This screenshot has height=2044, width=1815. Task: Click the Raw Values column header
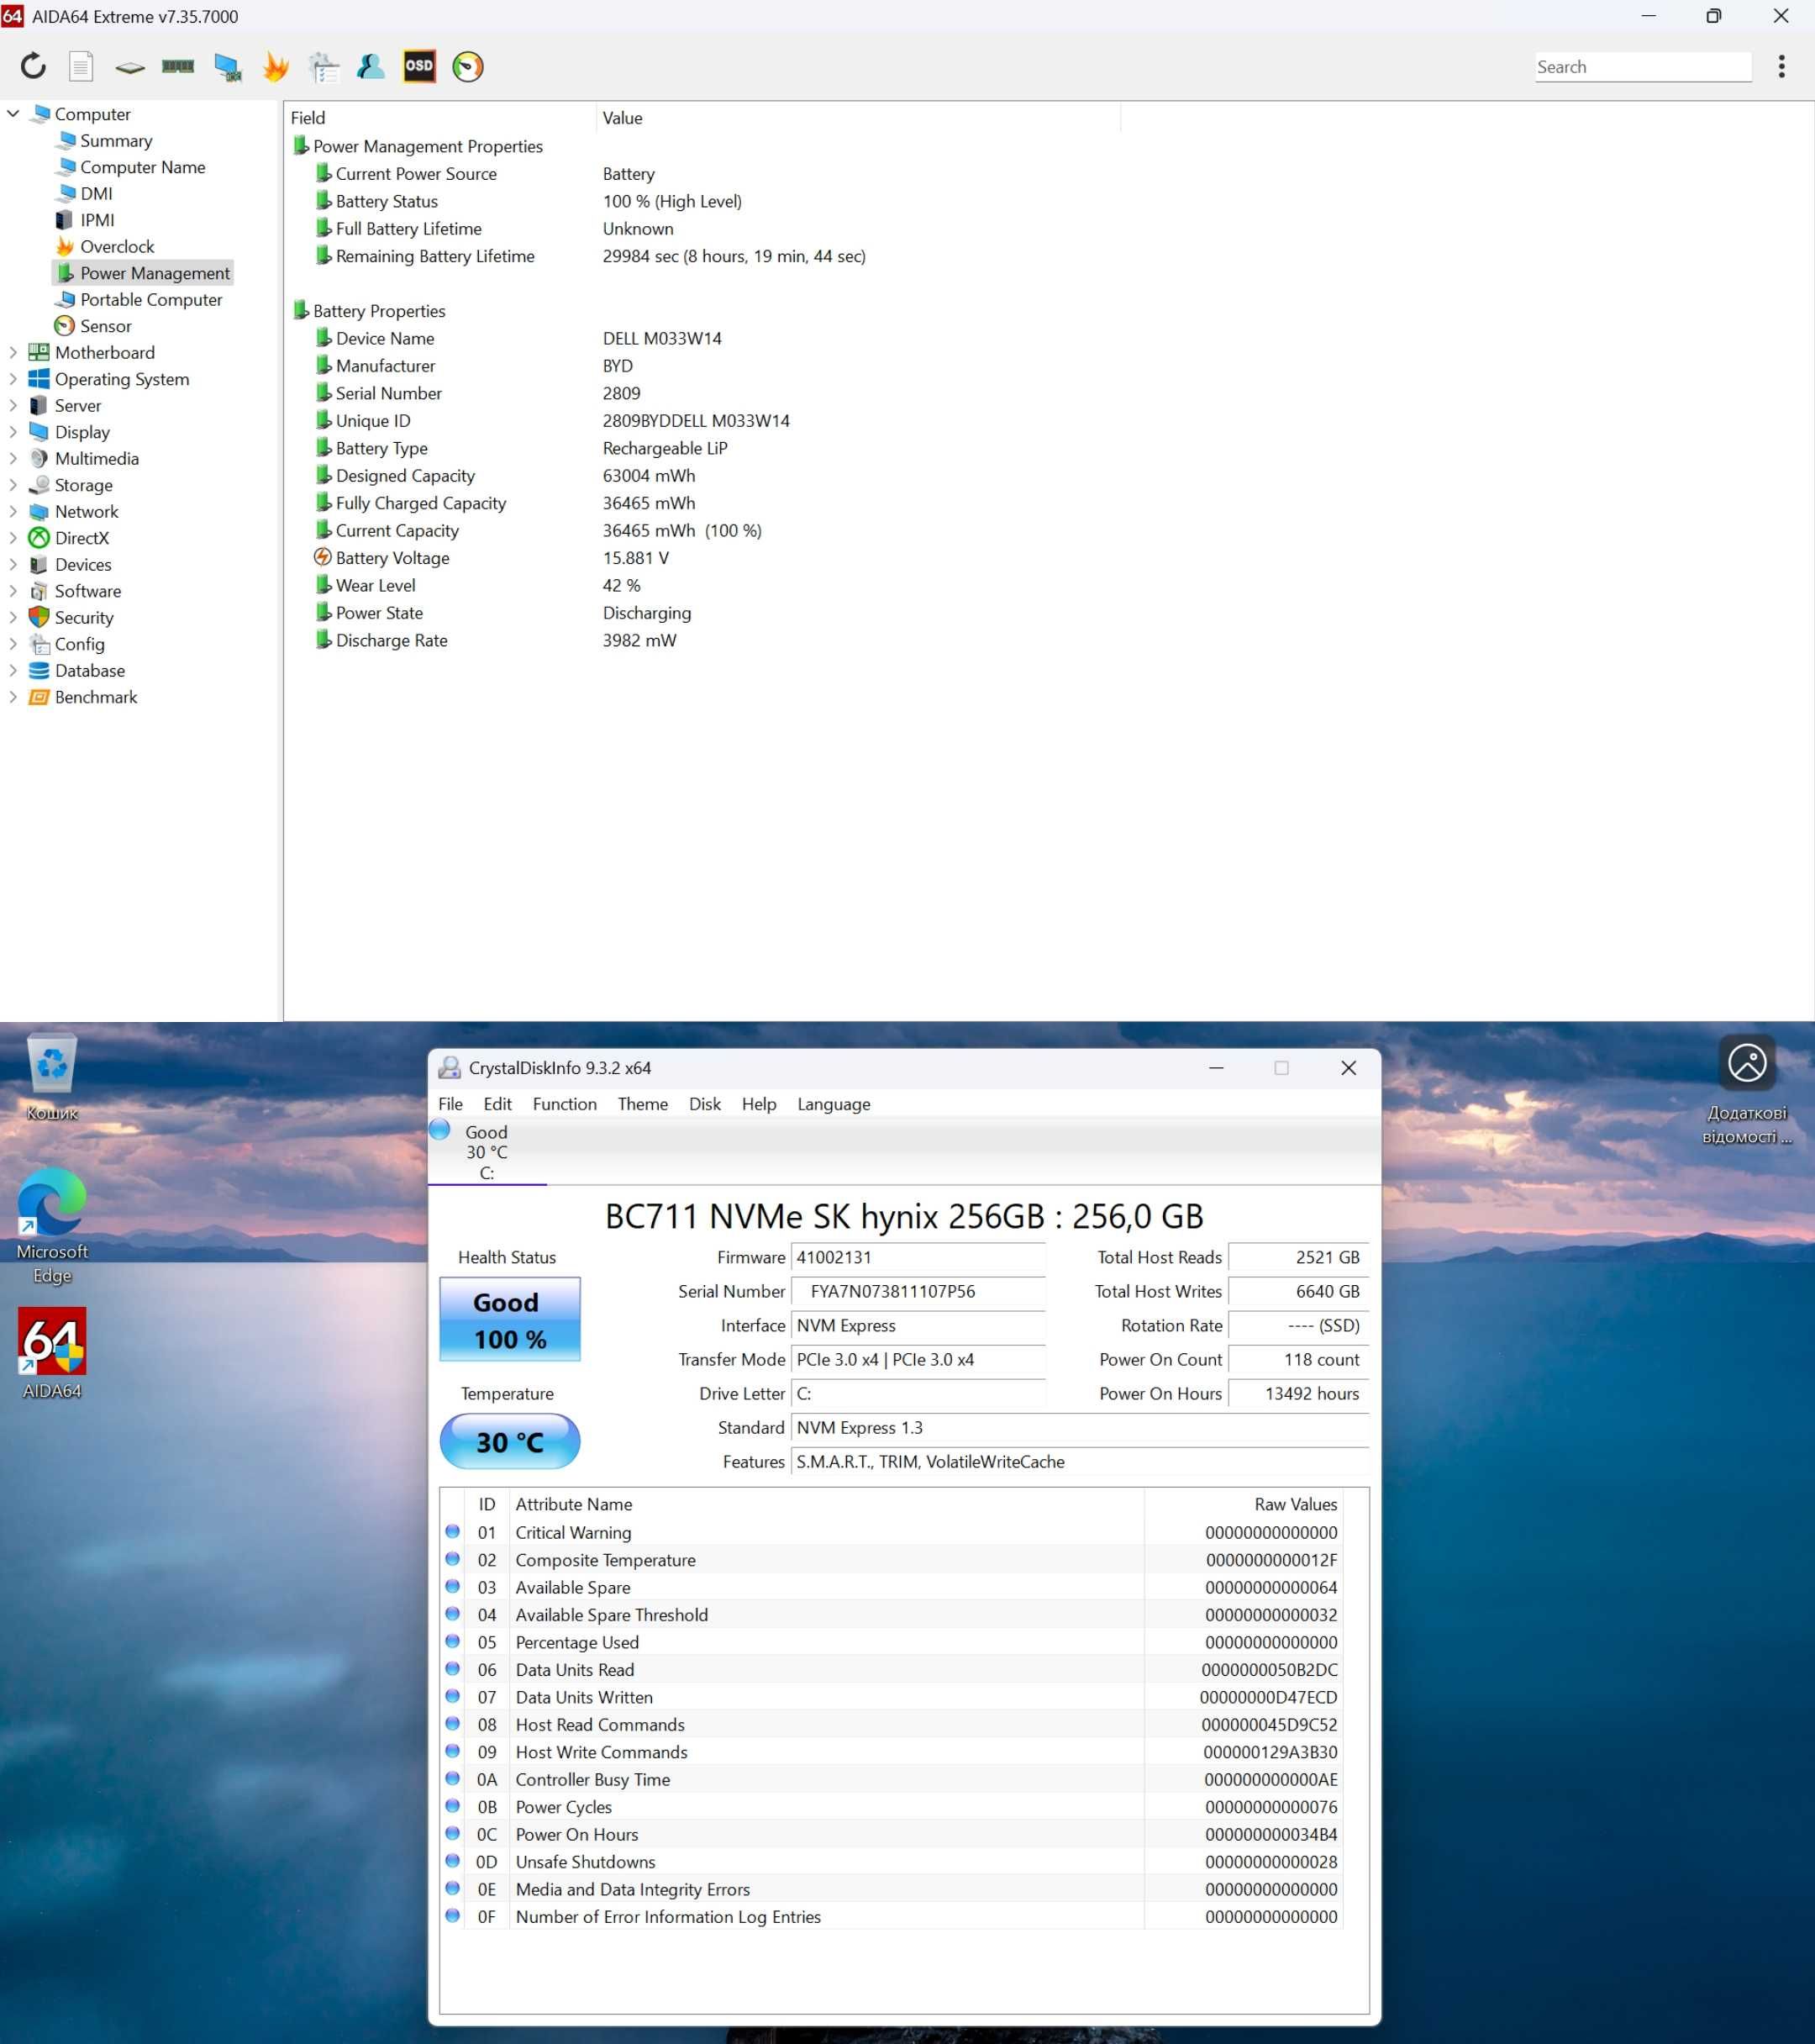[1244, 1504]
